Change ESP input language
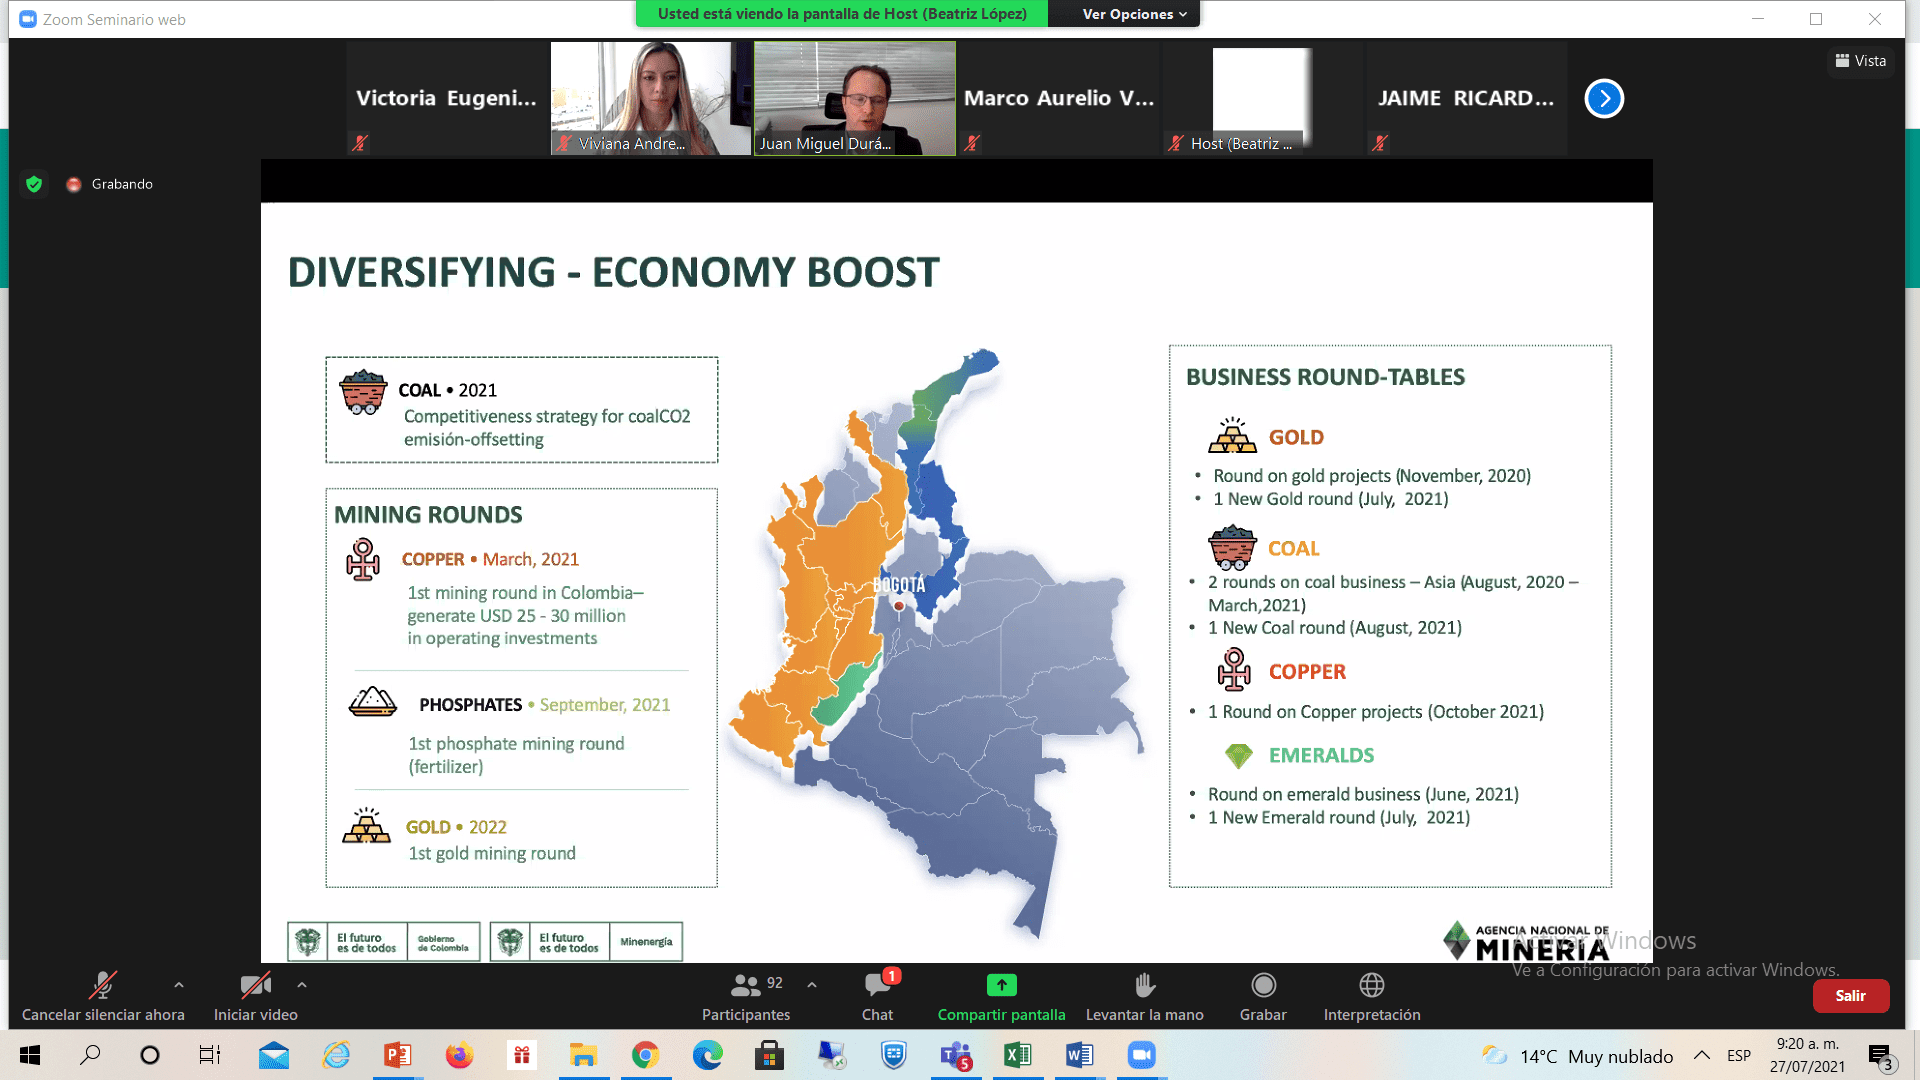1920x1080 pixels. (x=1739, y=1055)
